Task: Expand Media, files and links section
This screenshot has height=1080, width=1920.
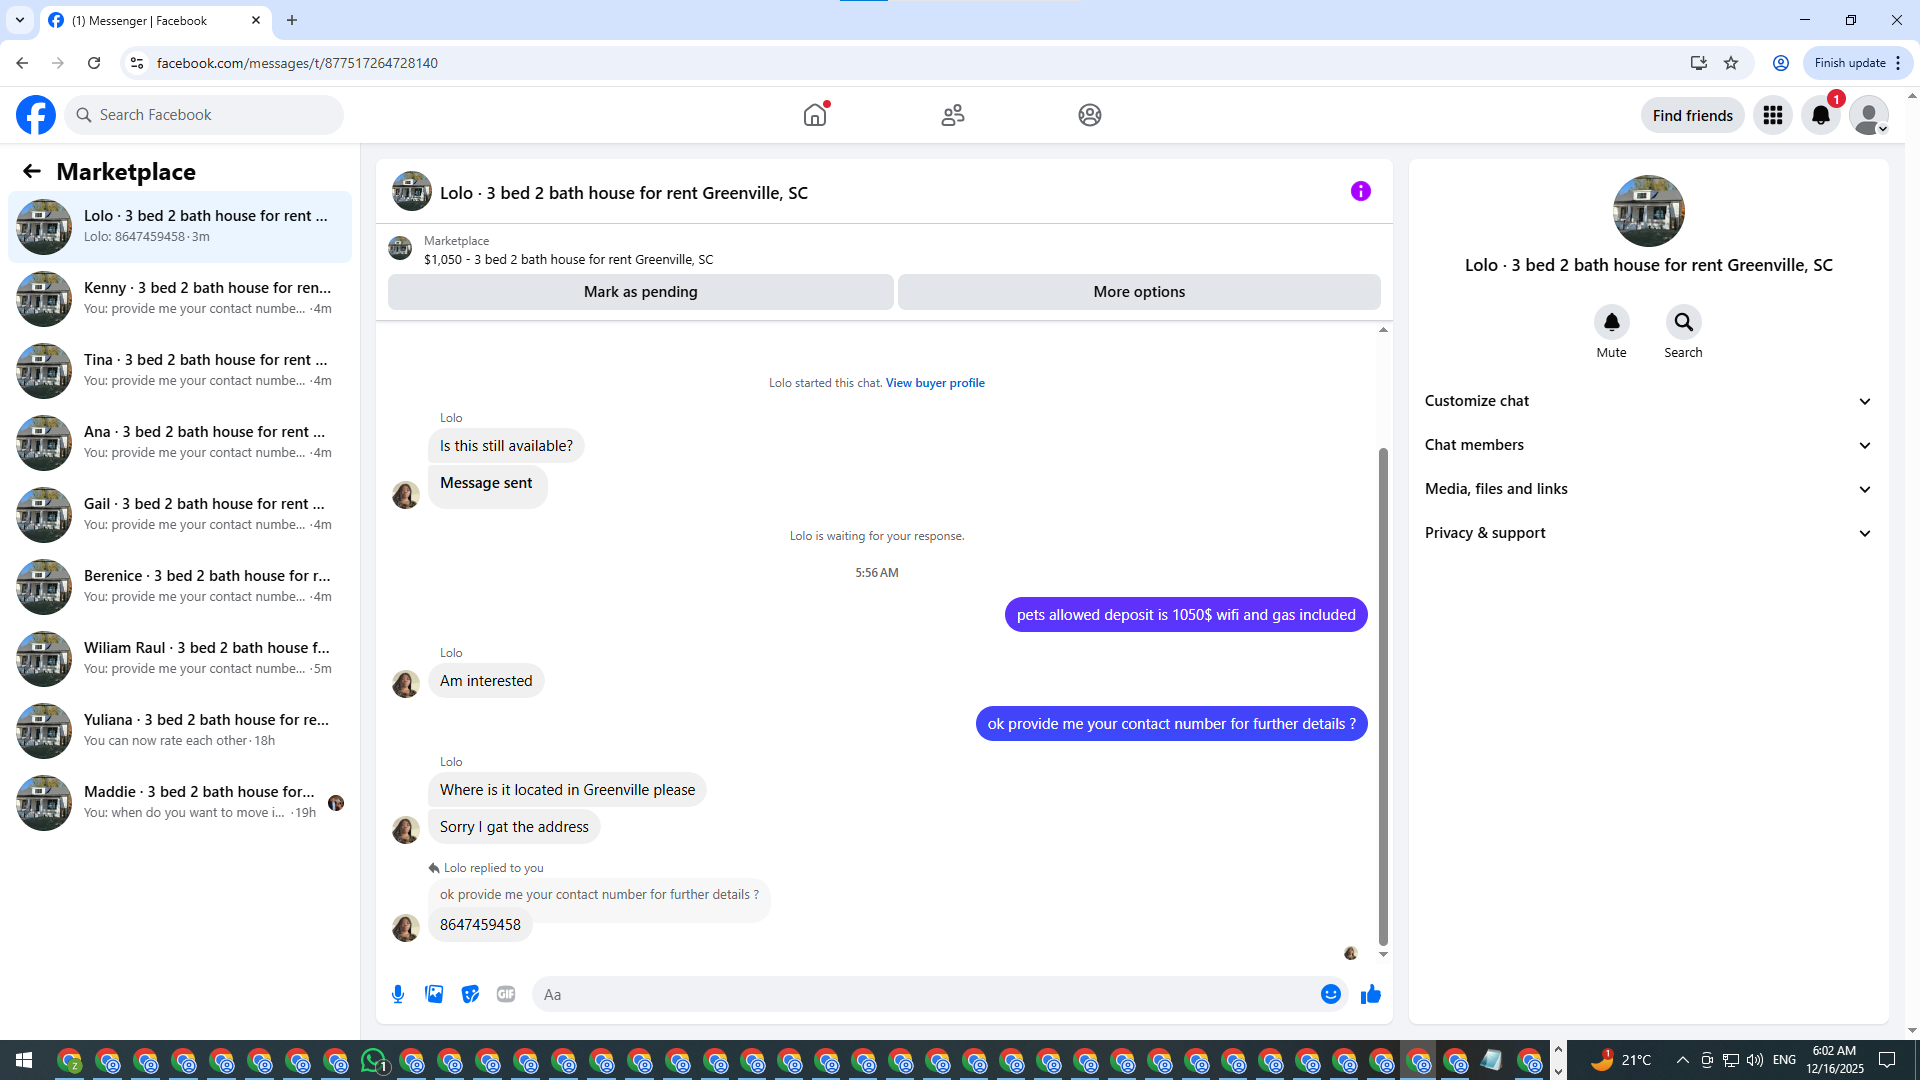Action: tap(1648, 489)
